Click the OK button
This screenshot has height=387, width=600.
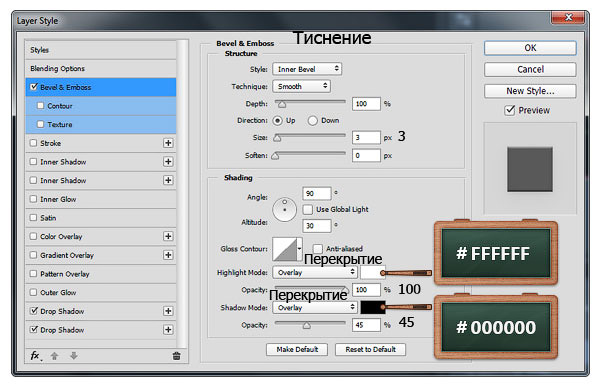click(530, 48)
